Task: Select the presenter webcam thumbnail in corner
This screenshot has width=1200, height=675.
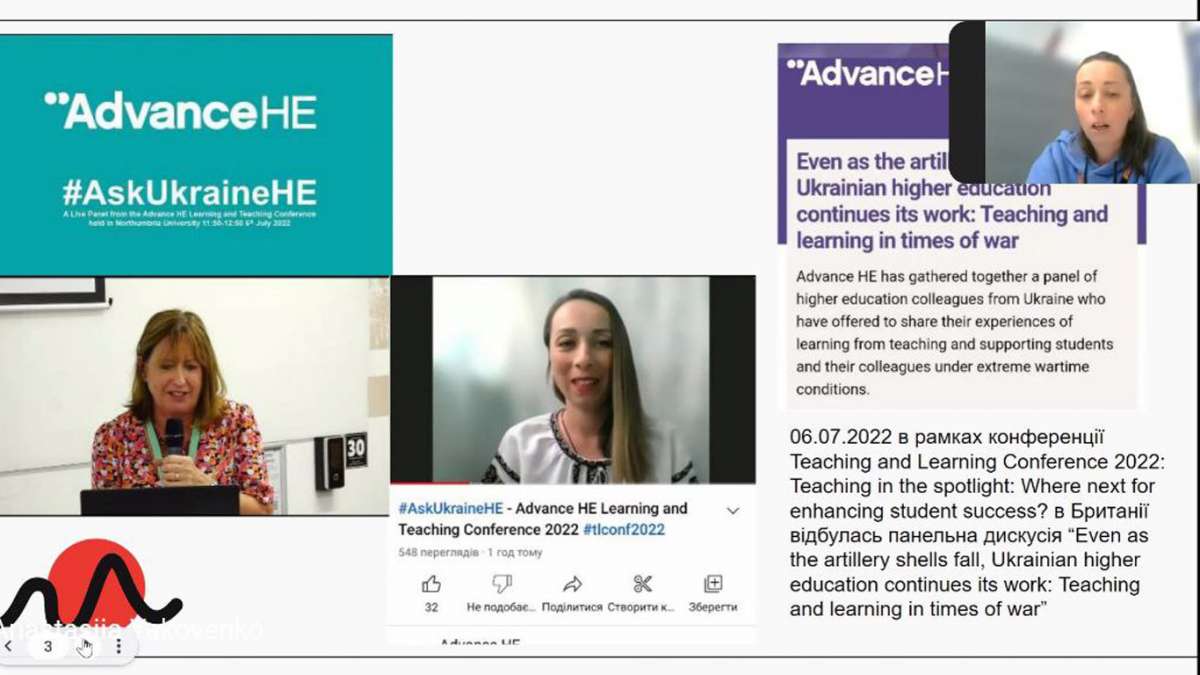Action: pyautogui.click(x=1074, y=102)
